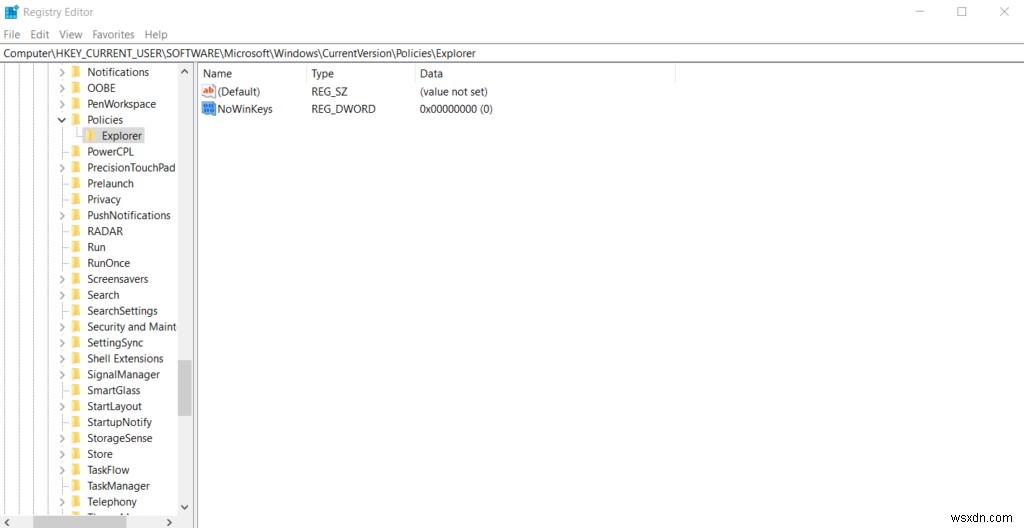
Task: Expand the PrecisionTouchPad key
Action: (x=61, y=167)
